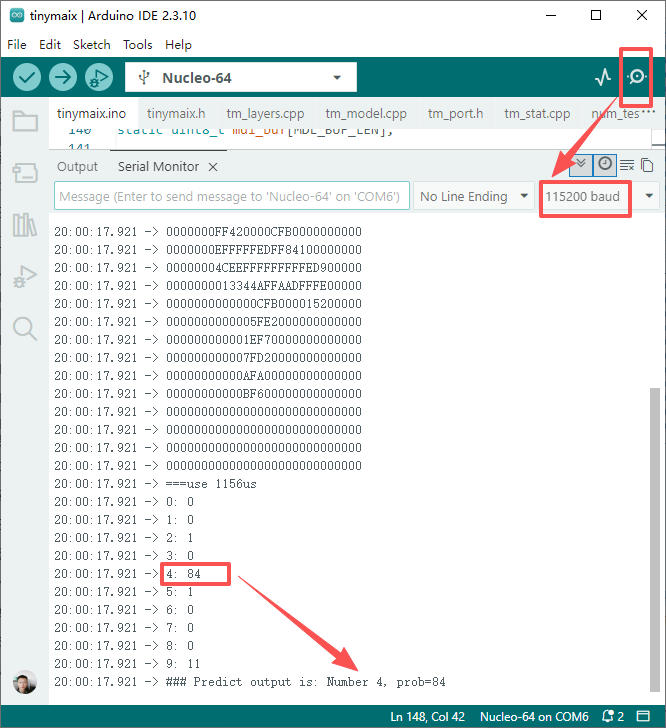Click the user profile avatar
666x728 pixels.
[x=25, y=682]
